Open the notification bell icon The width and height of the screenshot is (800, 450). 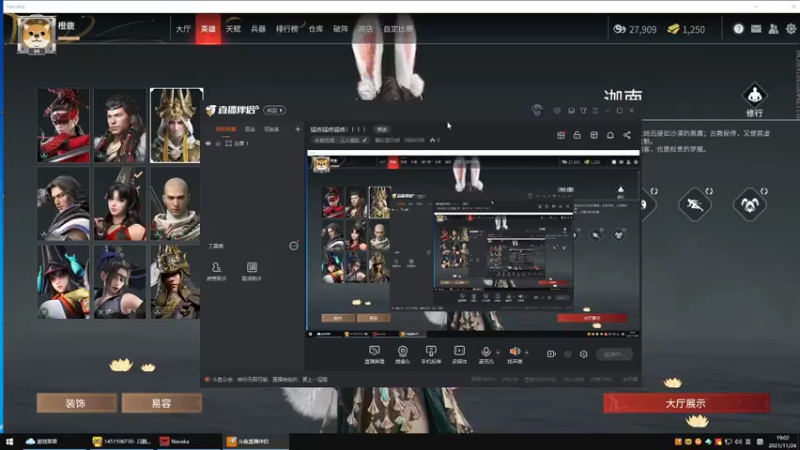click(x=610, y=135)
